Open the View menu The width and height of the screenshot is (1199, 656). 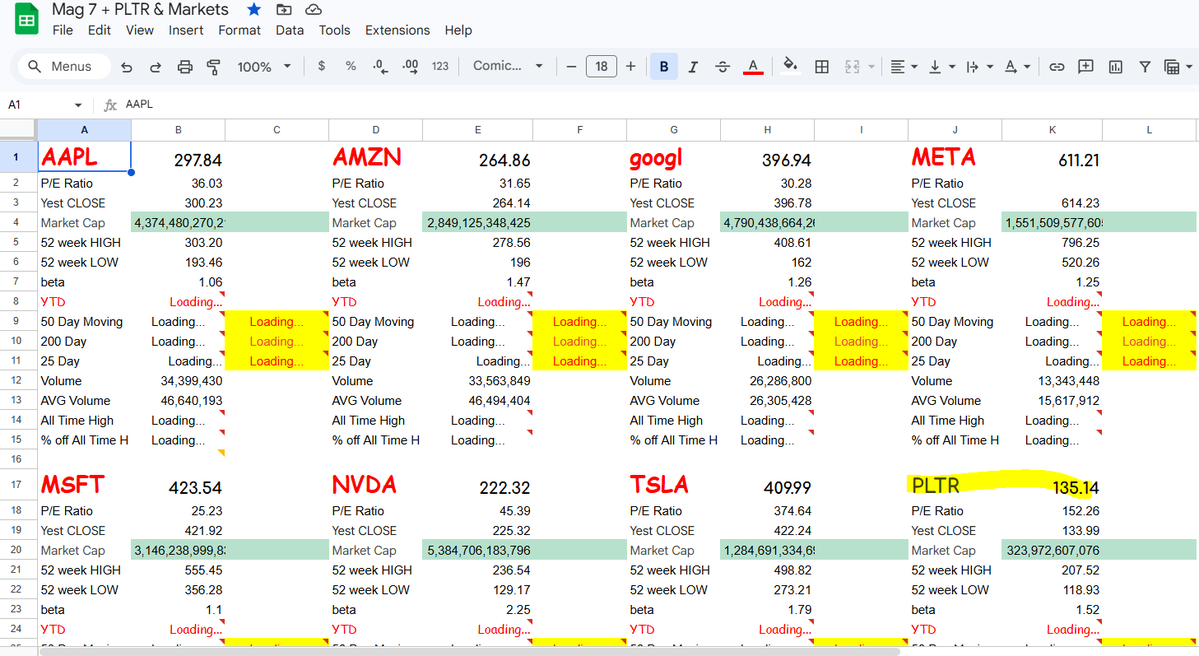140,30
